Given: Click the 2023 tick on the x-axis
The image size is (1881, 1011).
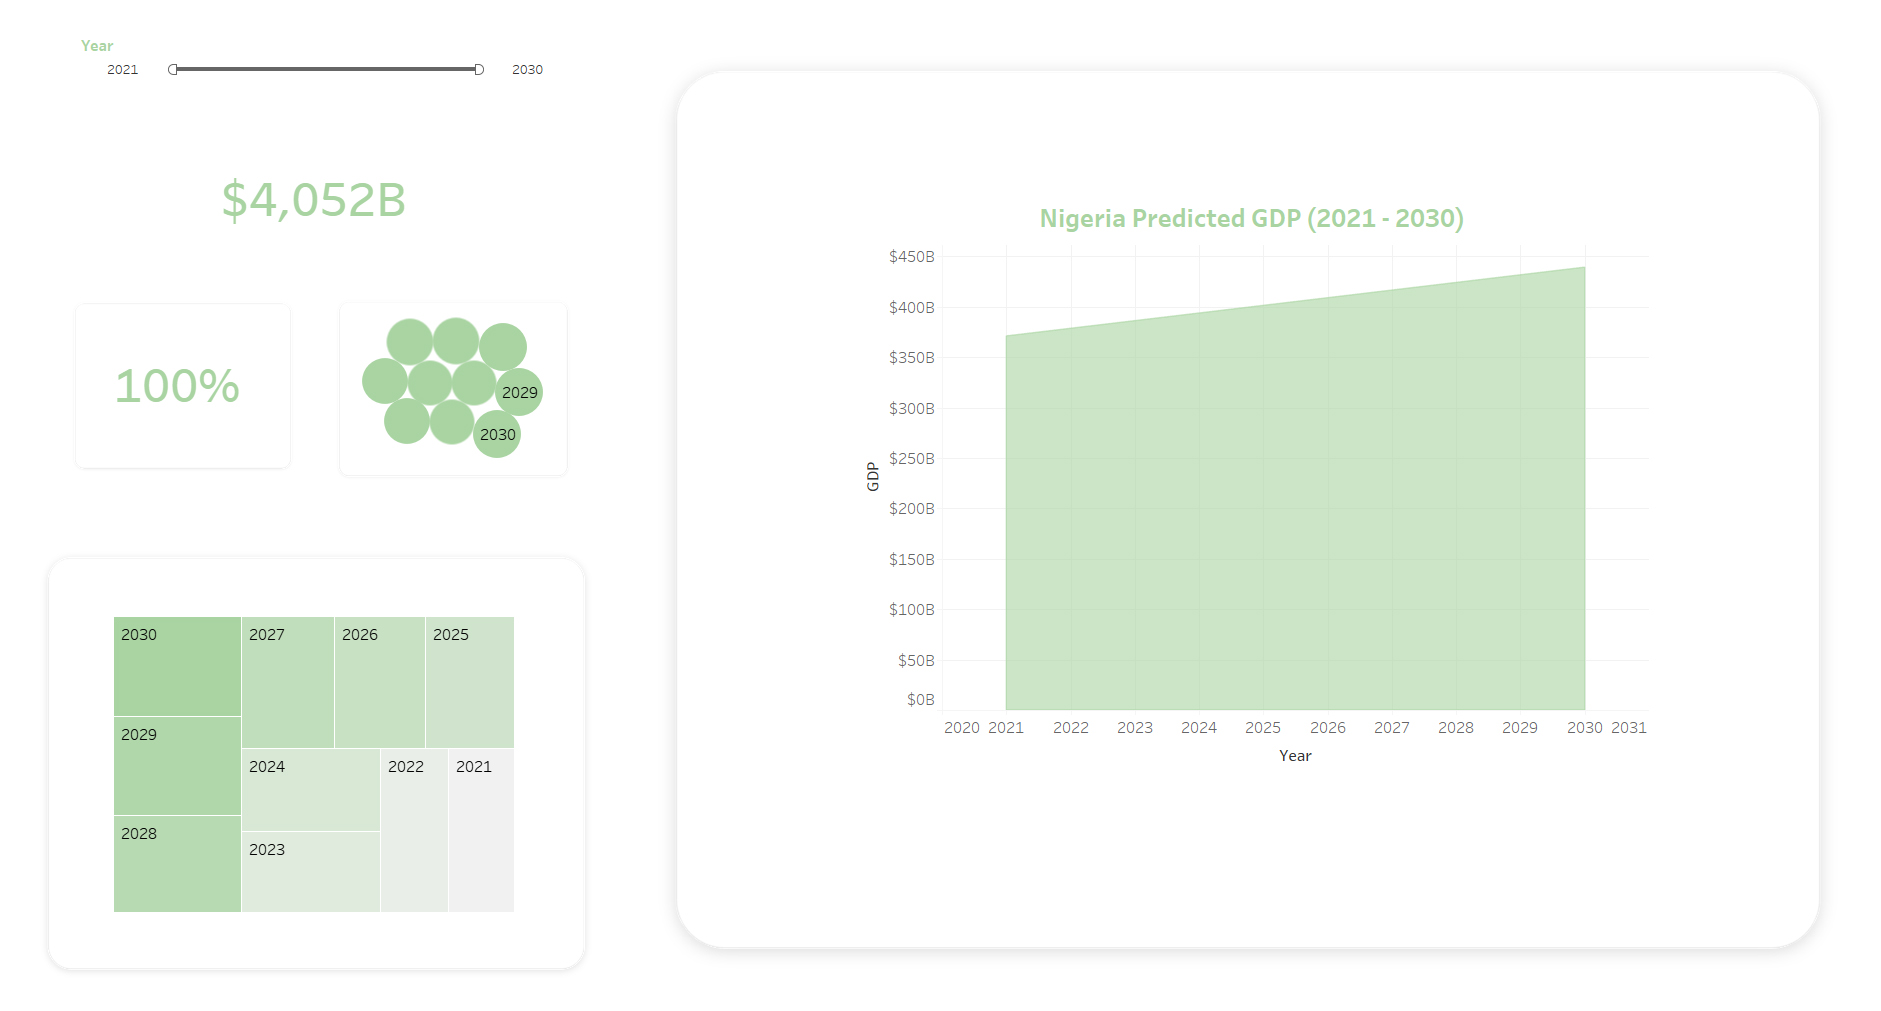Looking at the screenshot, I should click(1135, 728).
